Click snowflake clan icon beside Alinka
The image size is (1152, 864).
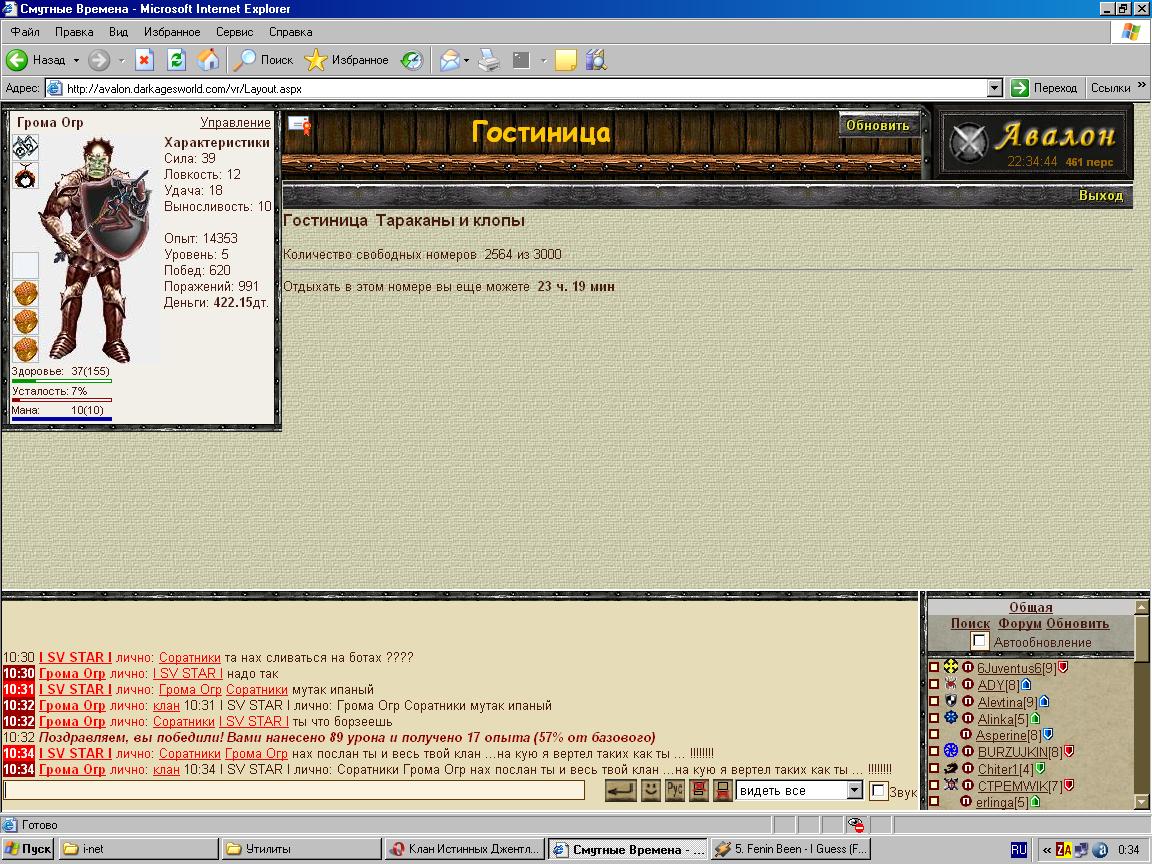coord(951,717)
